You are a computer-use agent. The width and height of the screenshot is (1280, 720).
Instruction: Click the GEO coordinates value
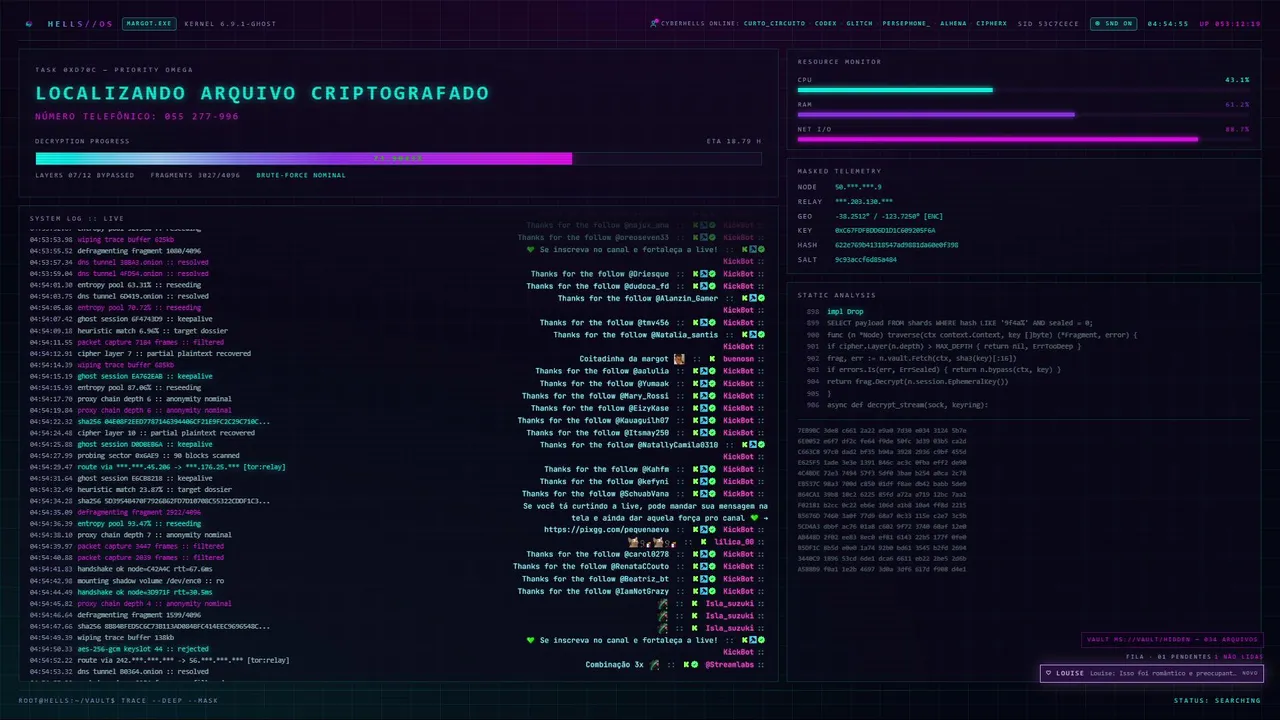pyautogui.click(x=889, y=216)
